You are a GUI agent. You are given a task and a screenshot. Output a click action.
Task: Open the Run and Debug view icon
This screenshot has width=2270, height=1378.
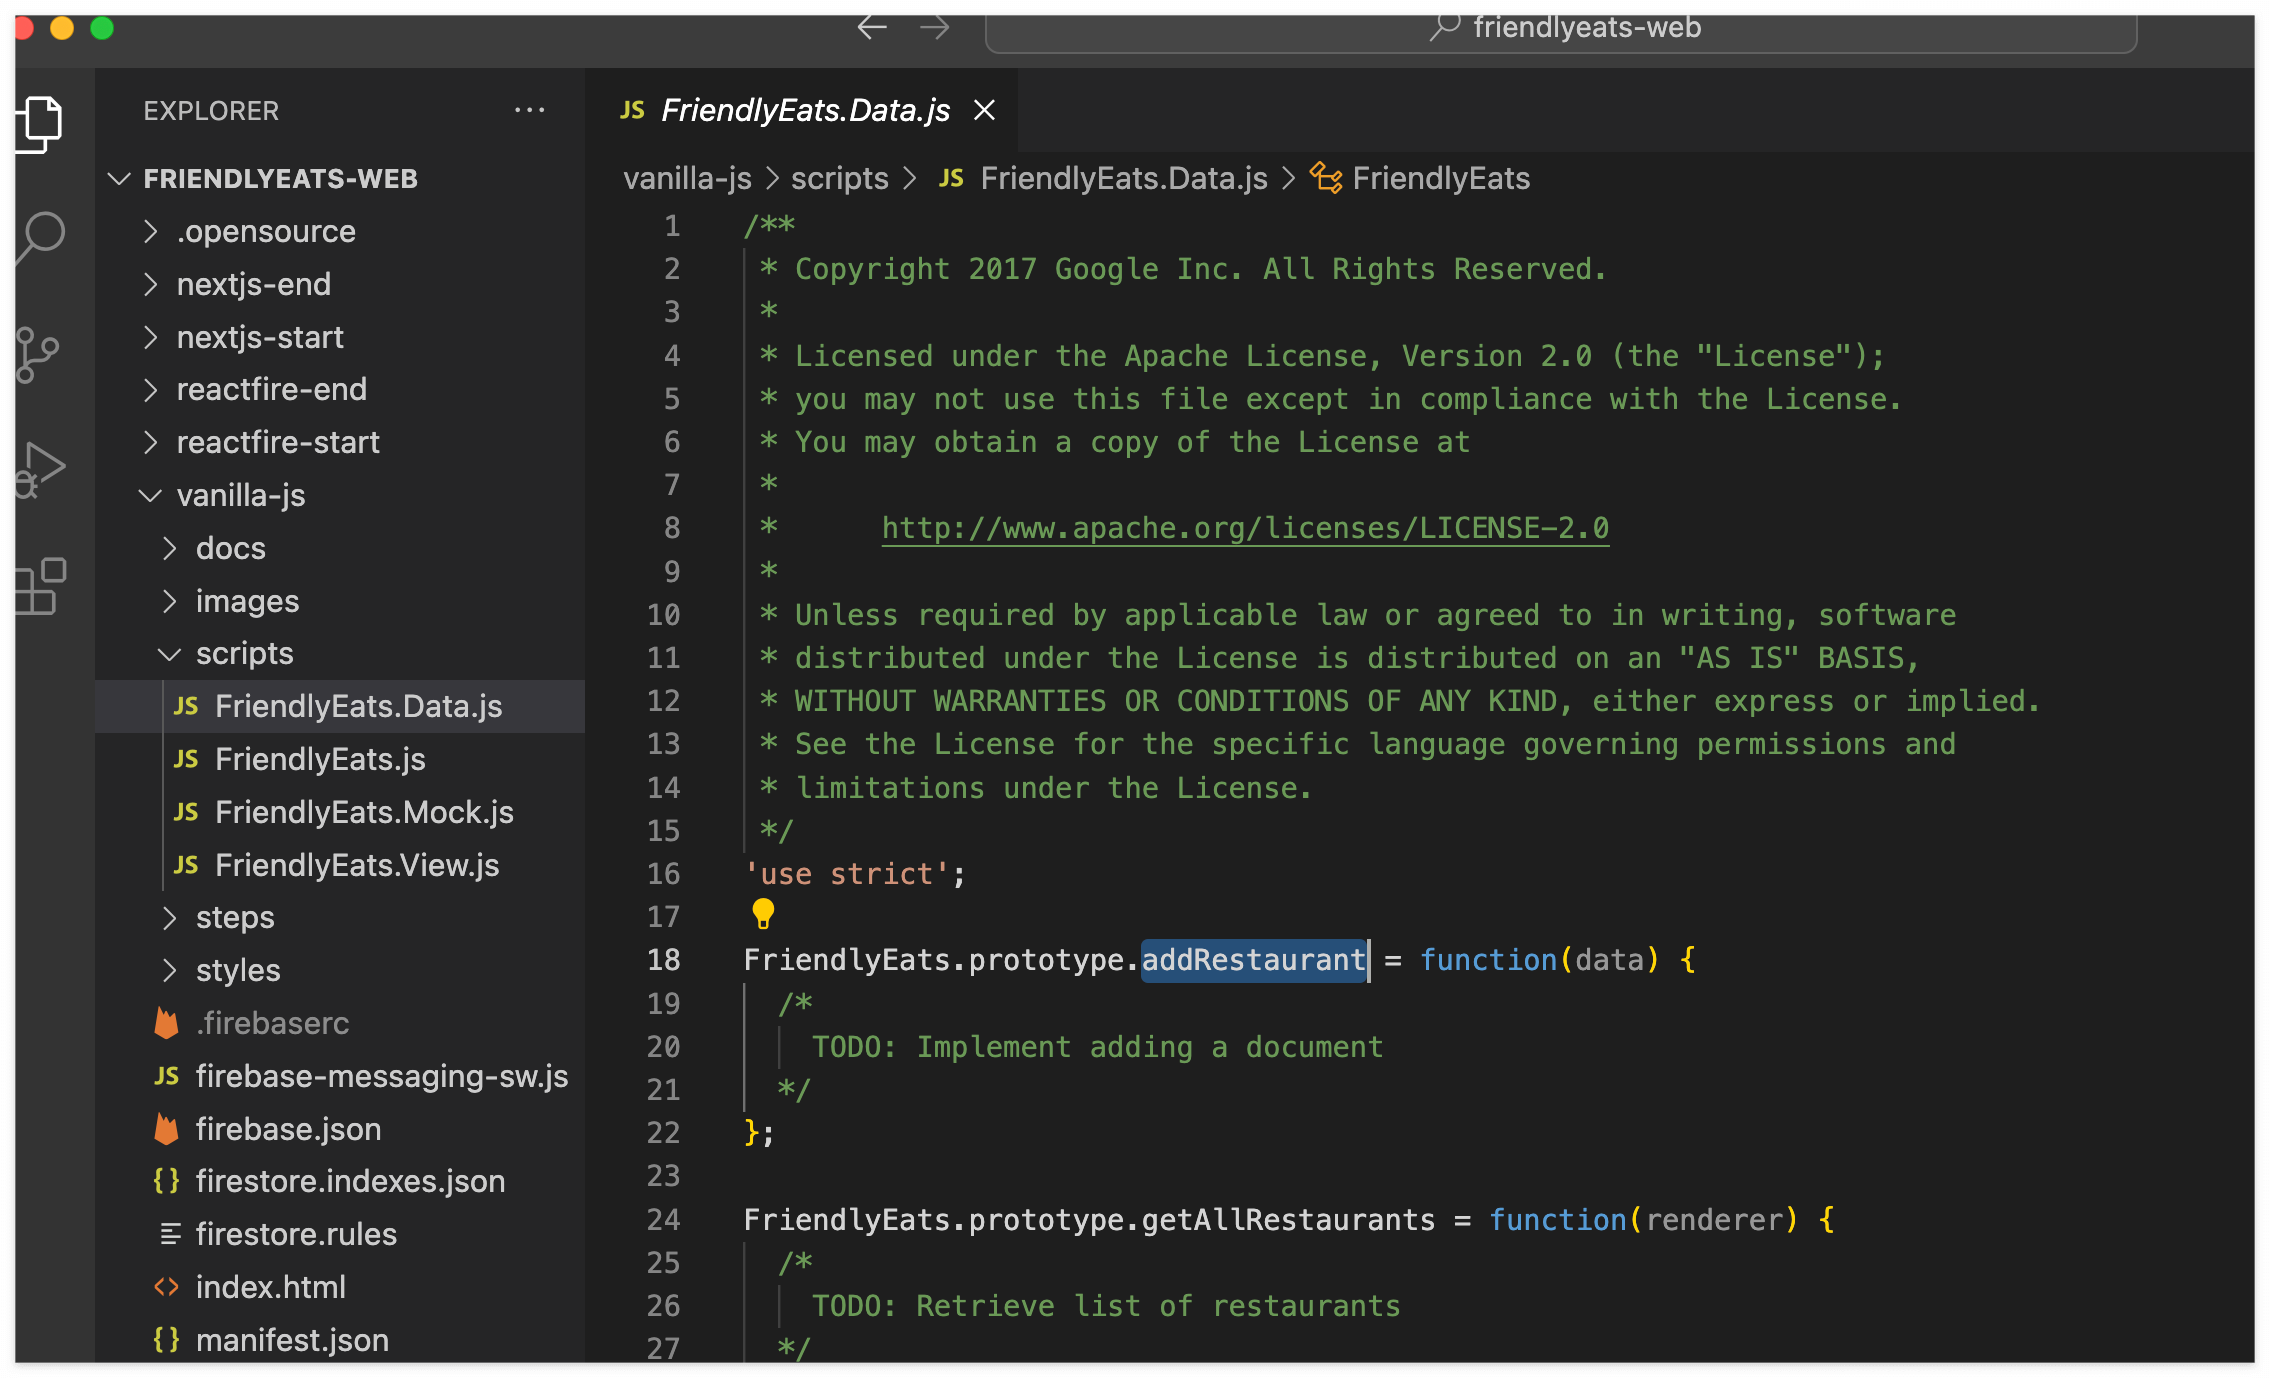[x=40, y=468]
